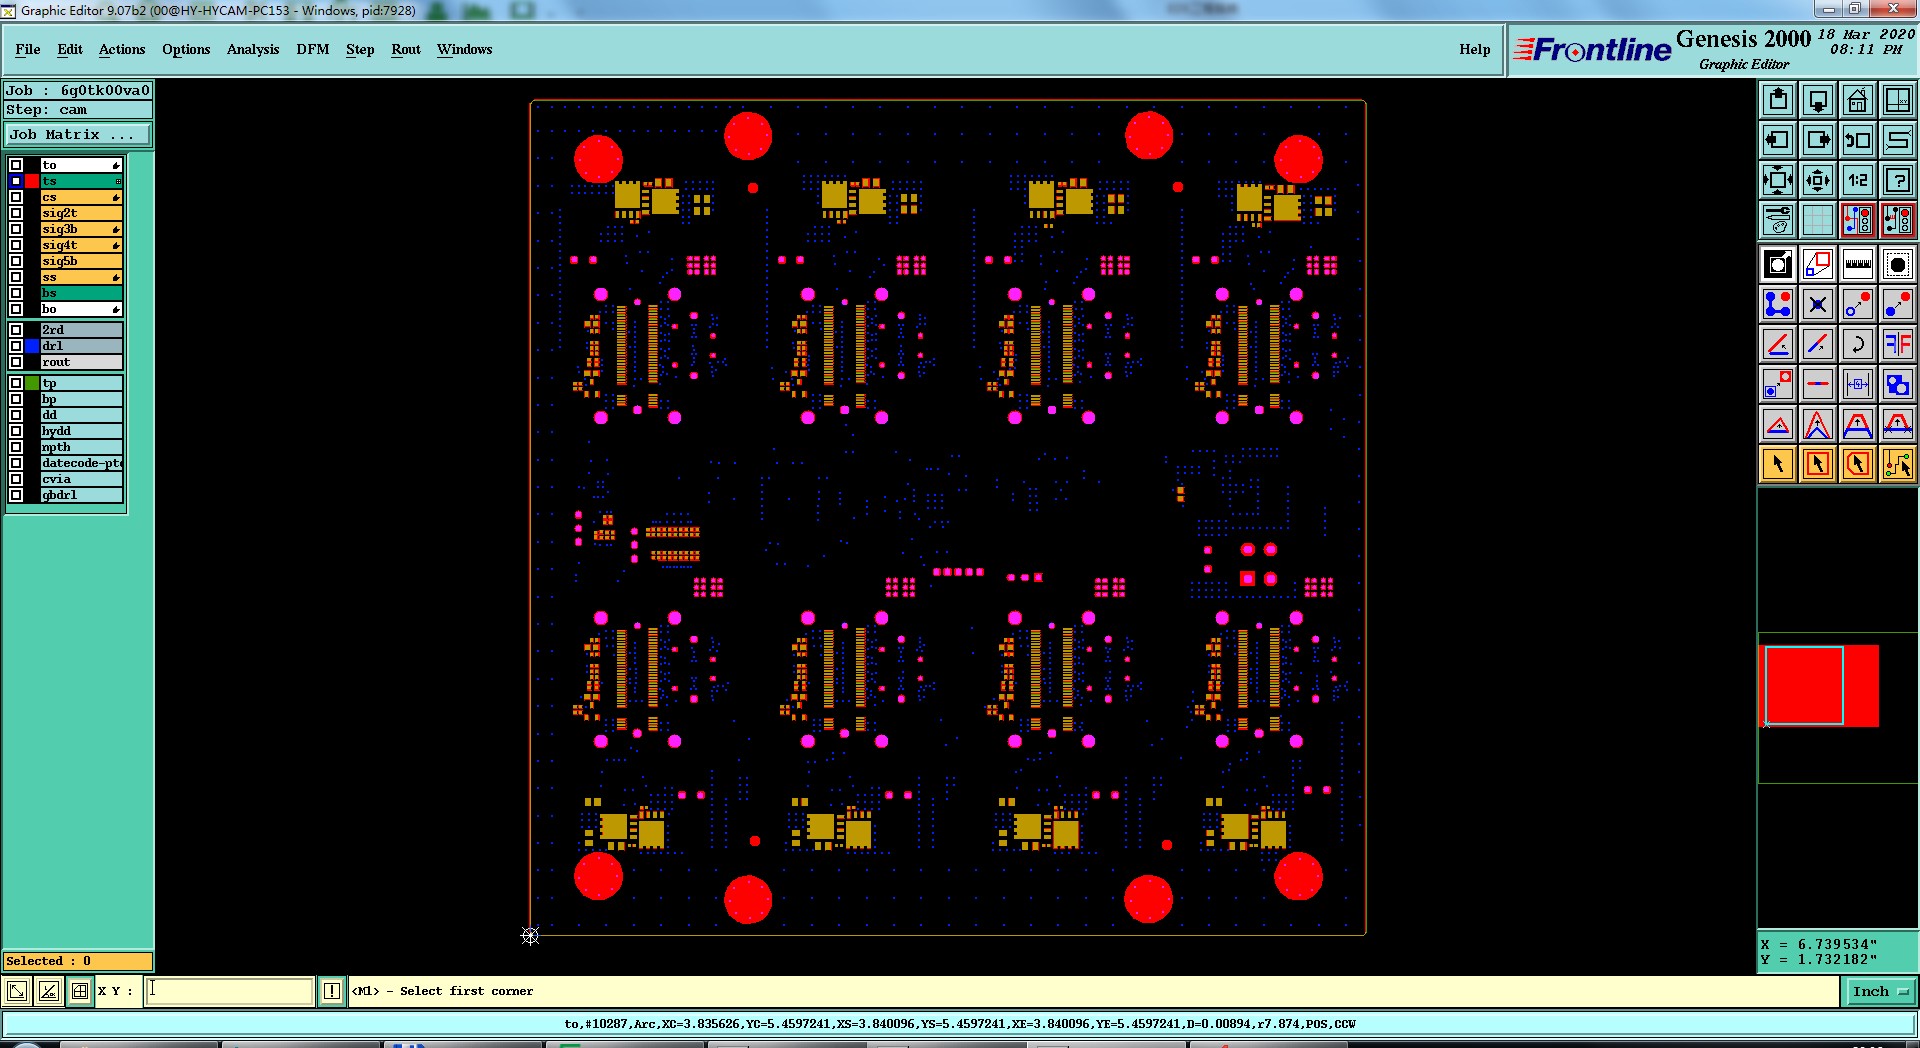The height and width of the screenshot is (1048, 1920).
Task: Click the rotate arc arrow icon
Action: coord(1858,344)
